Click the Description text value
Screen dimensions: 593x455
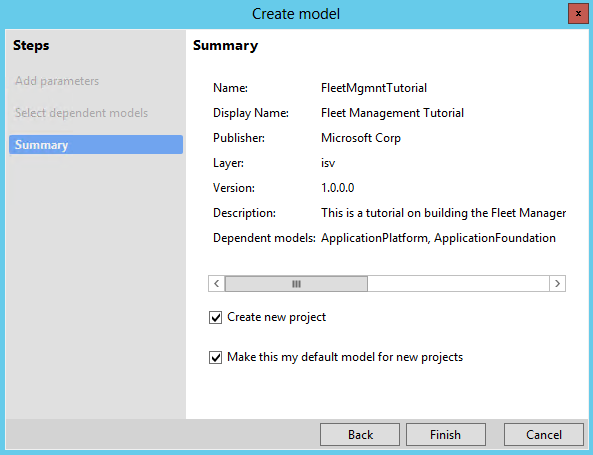(x=443, y=213)
